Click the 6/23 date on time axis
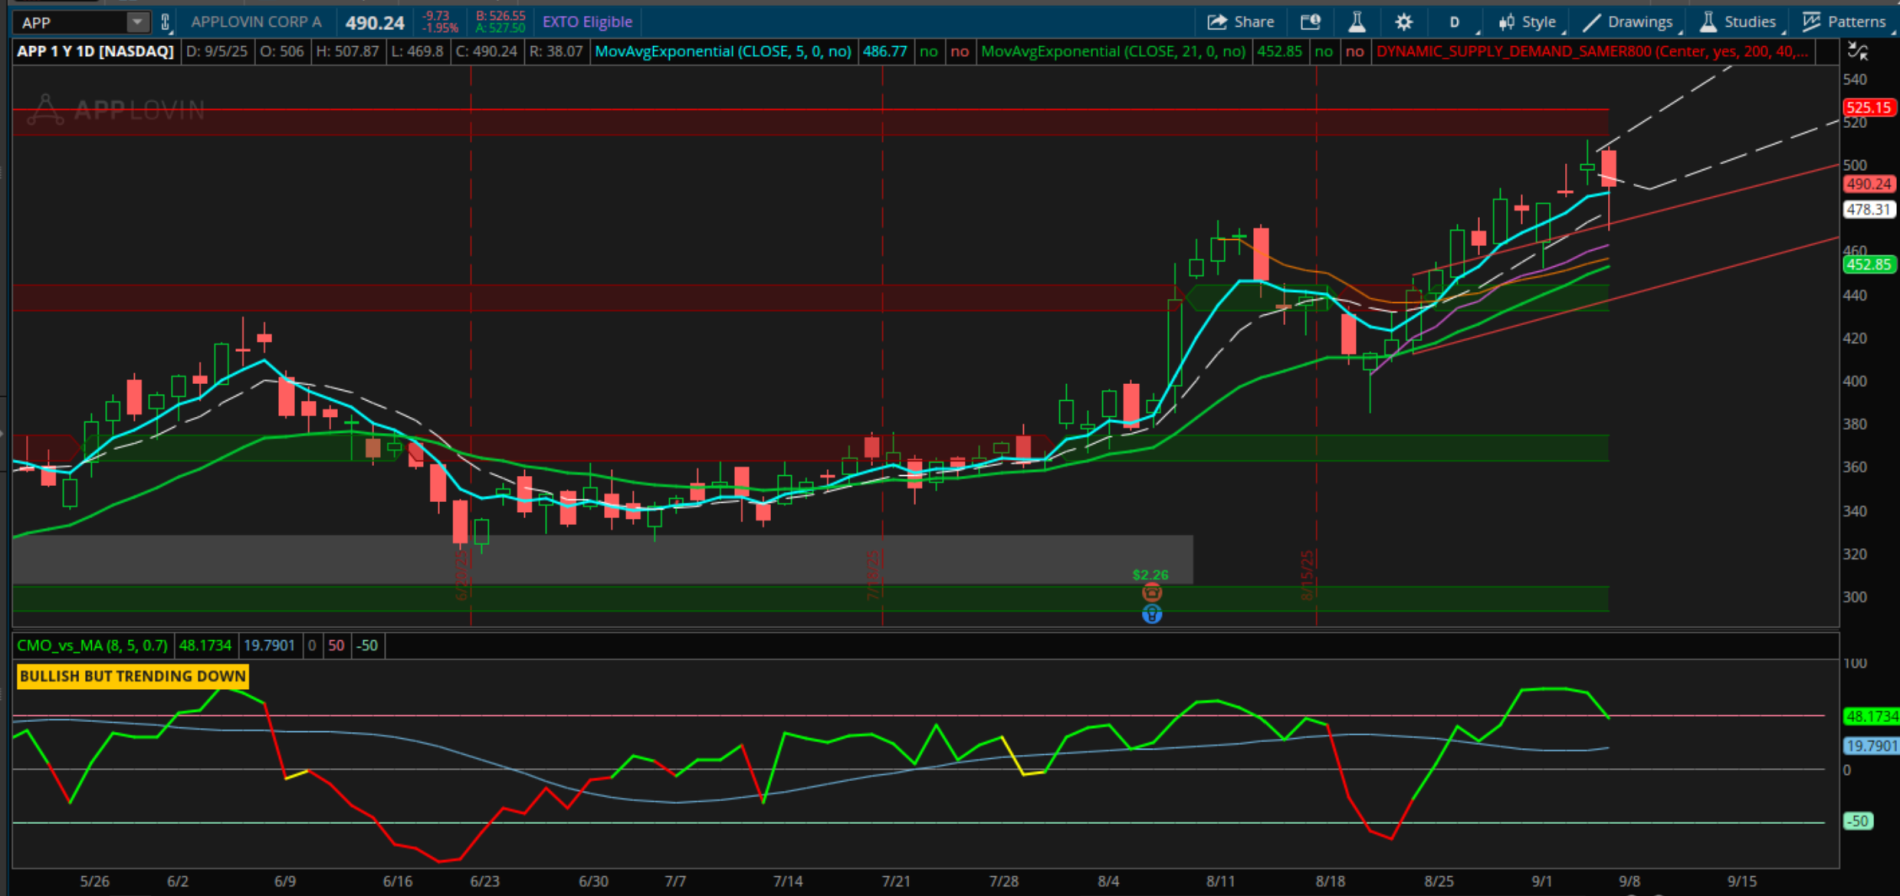 click(x=485, y=881)
